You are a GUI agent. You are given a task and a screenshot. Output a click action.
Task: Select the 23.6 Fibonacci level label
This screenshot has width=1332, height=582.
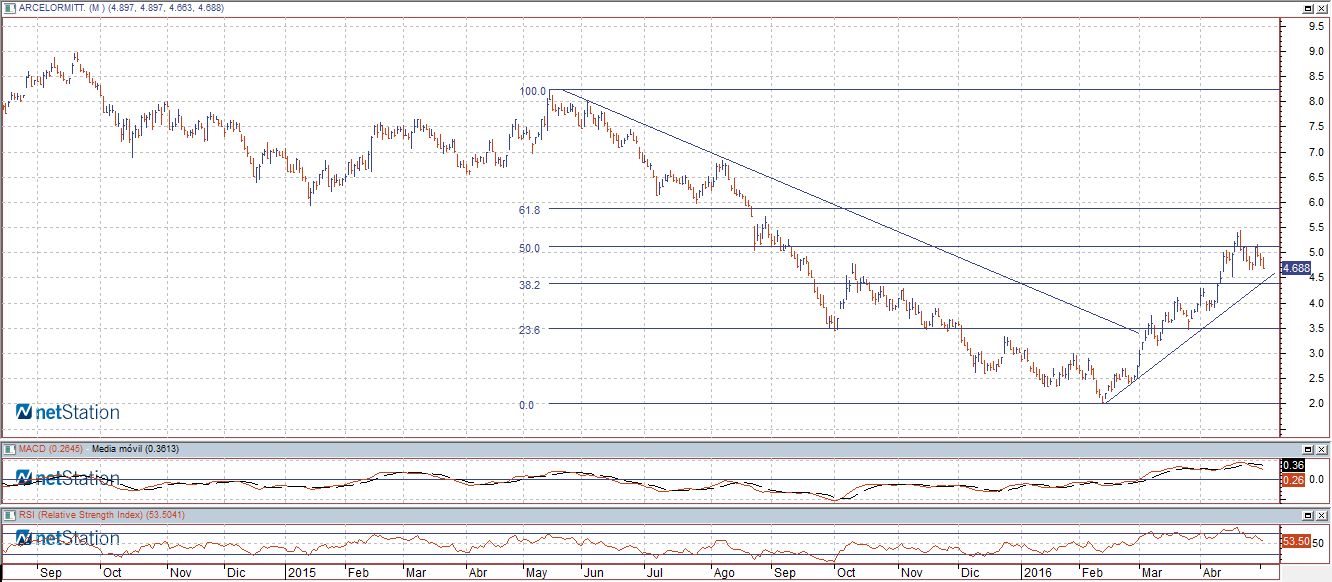click(530, 329)
